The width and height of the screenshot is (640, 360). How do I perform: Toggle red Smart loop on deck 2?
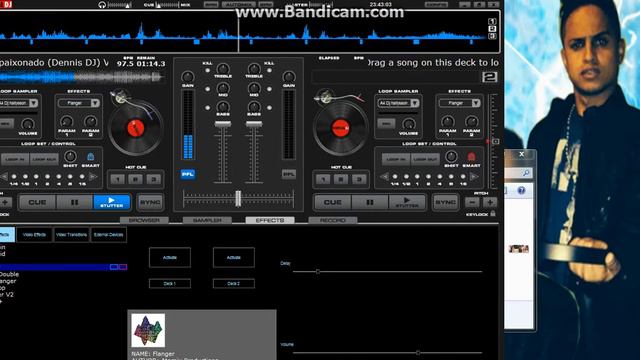471,157
